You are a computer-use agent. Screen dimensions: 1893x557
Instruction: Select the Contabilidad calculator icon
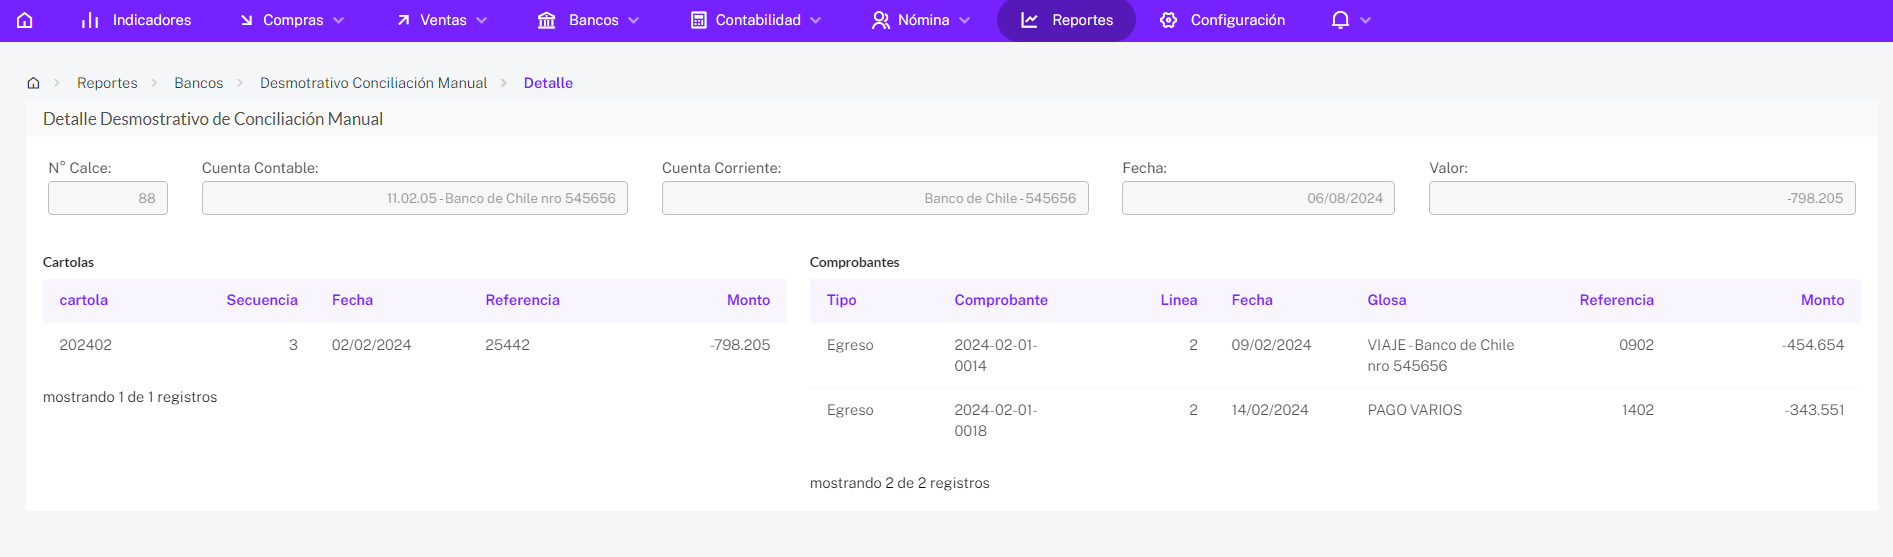click(x=699, y=20)
